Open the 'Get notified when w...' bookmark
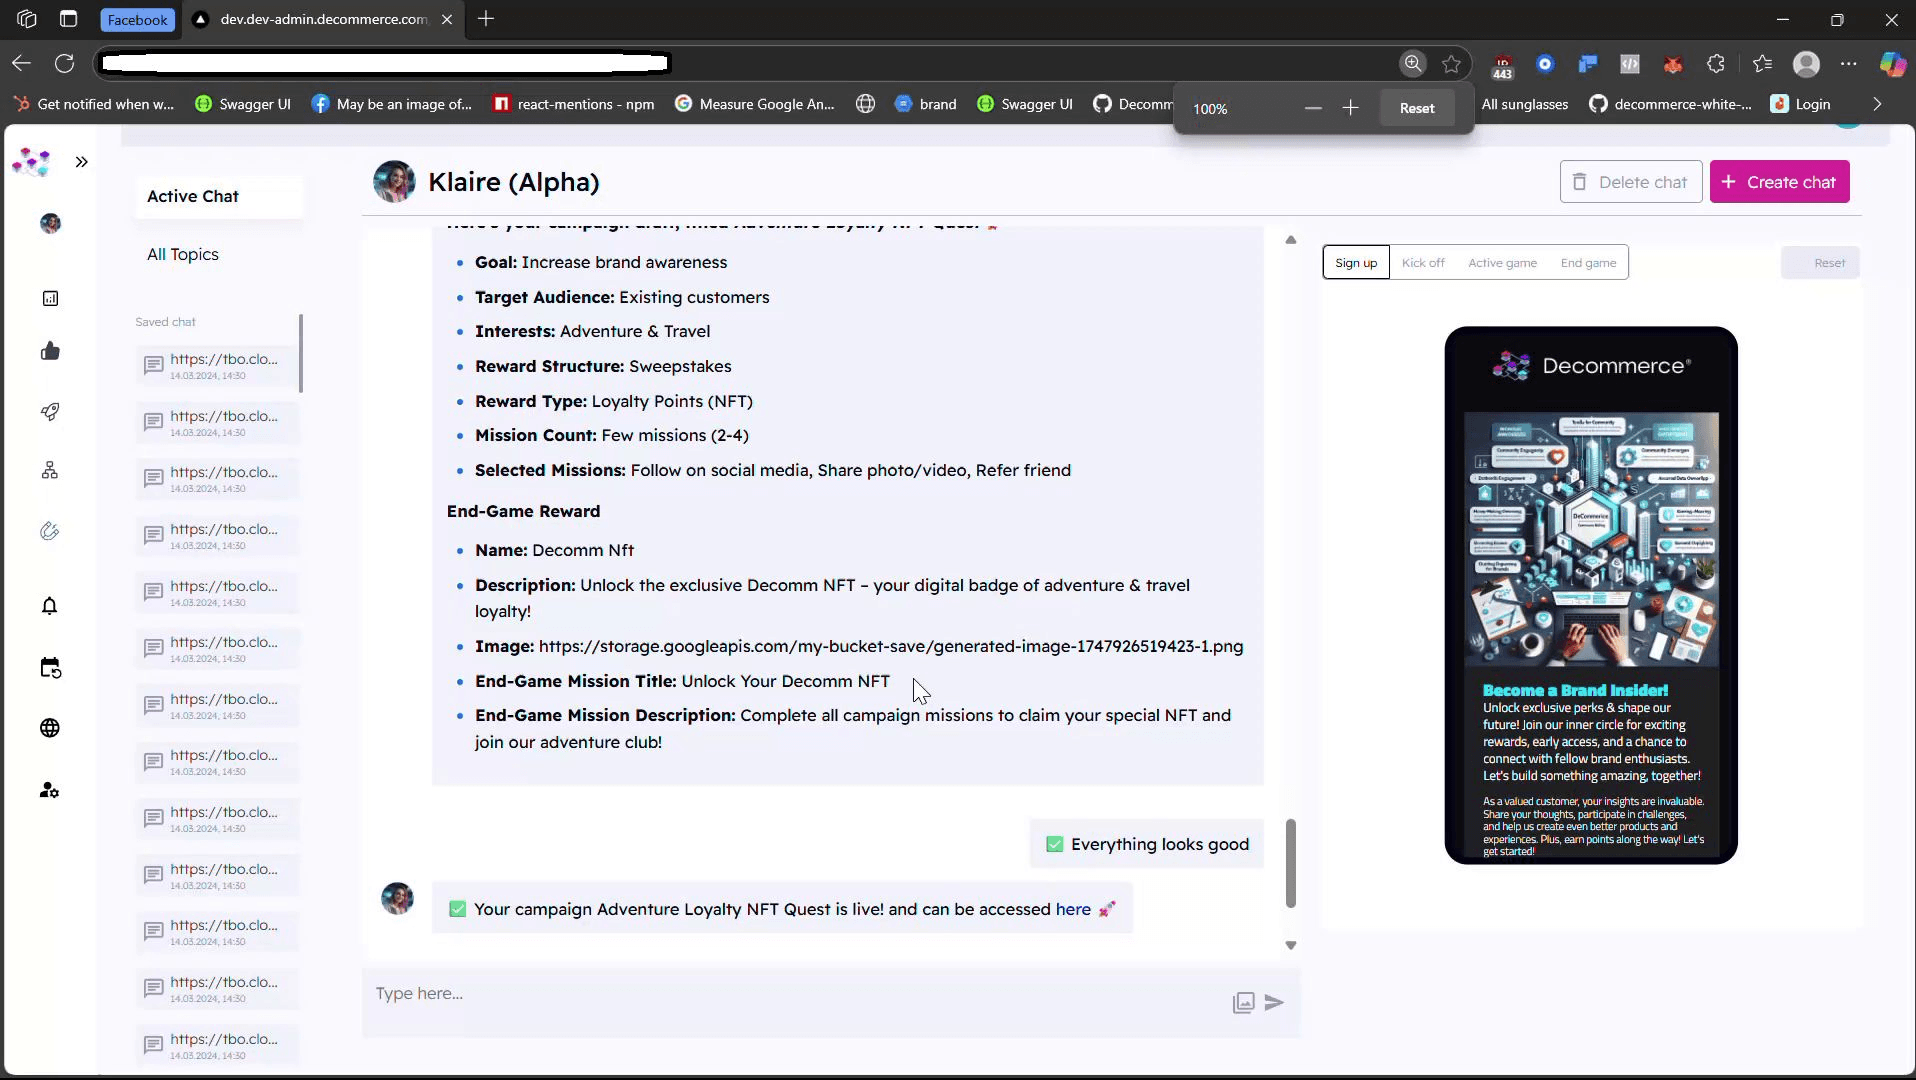Screen dimensions: 1916x1080 [x=93, y=104]
